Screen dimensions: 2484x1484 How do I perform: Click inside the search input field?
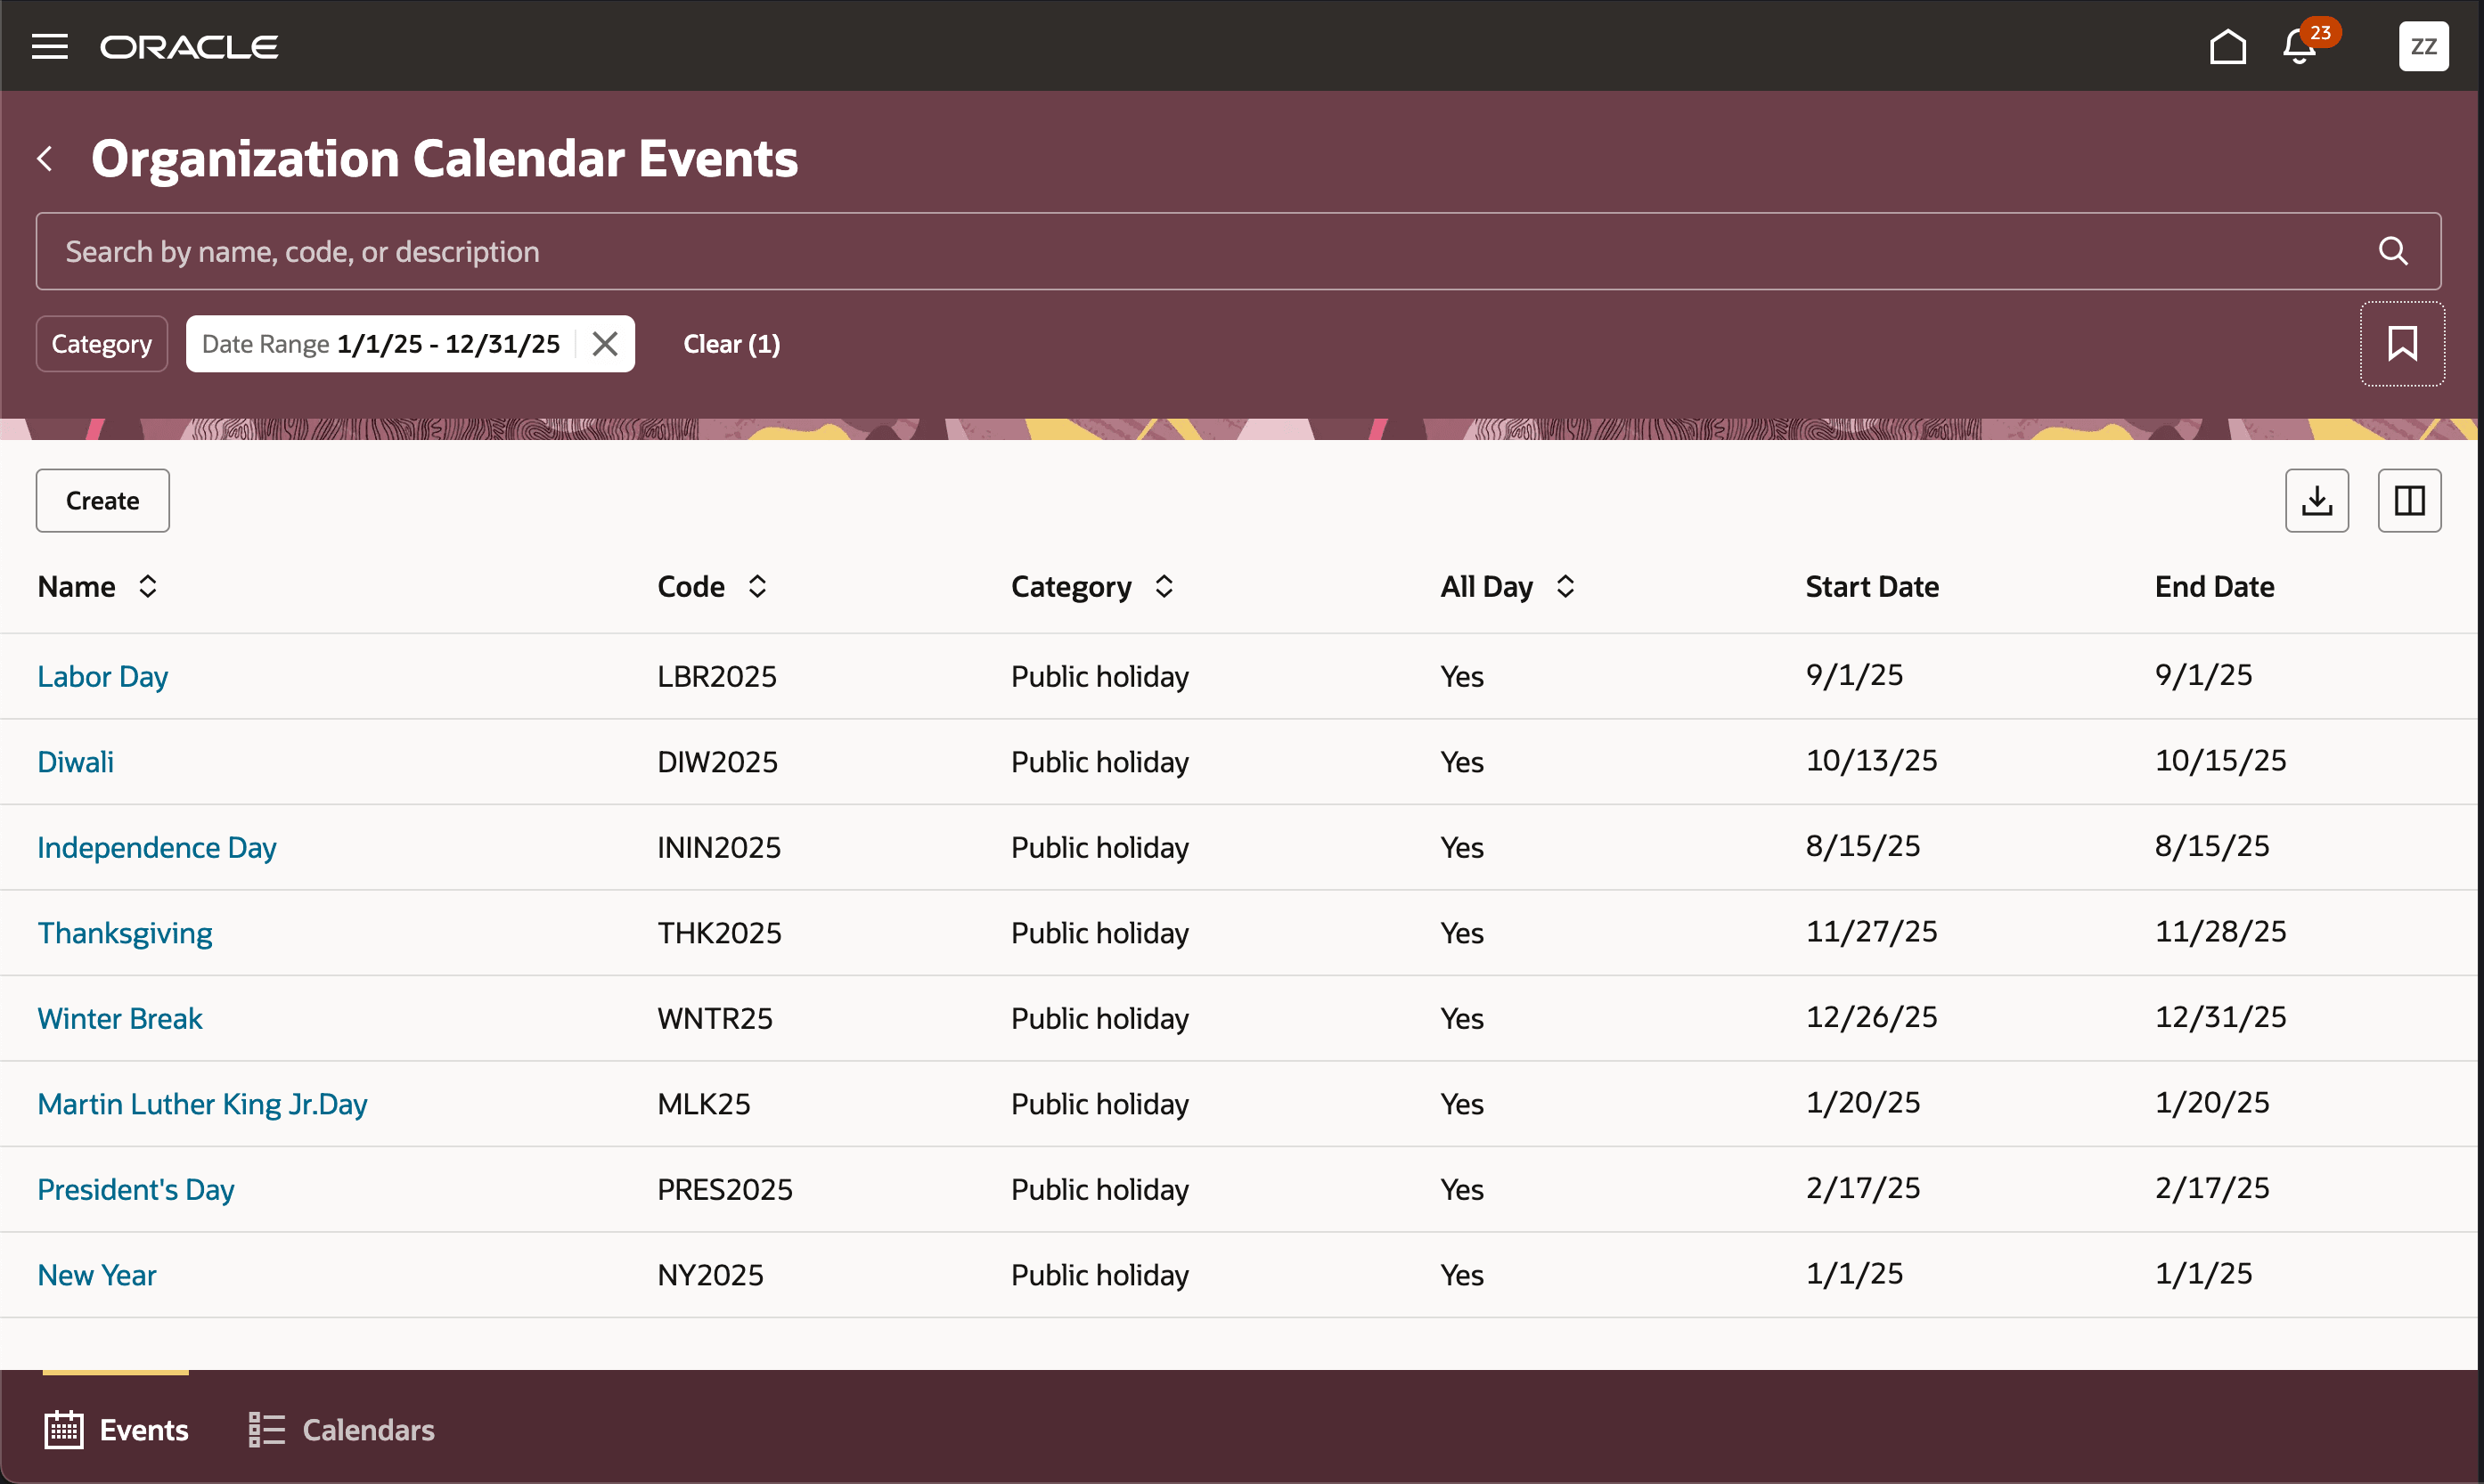pyautogui.click(x=1000, y=251)
